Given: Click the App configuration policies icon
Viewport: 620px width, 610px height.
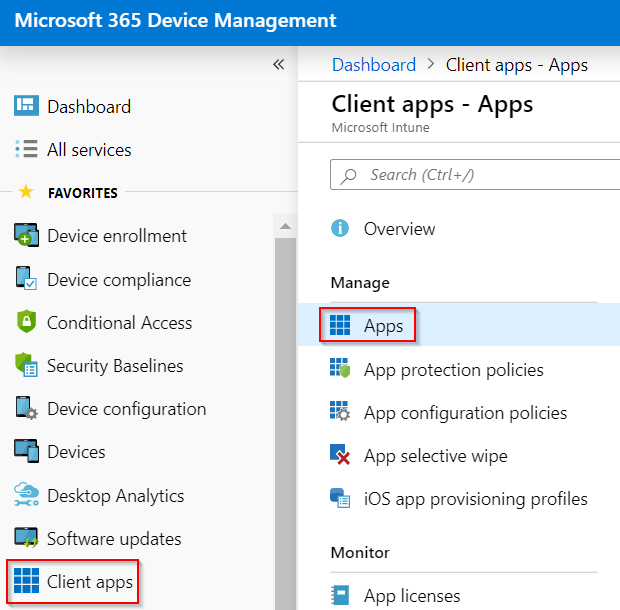Looking at the screenshot, I should [340, 411].
